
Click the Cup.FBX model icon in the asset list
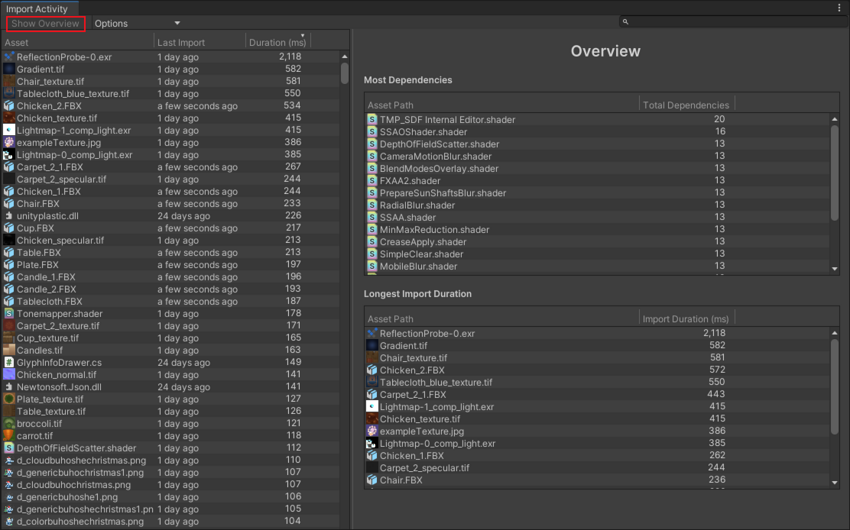9,228
